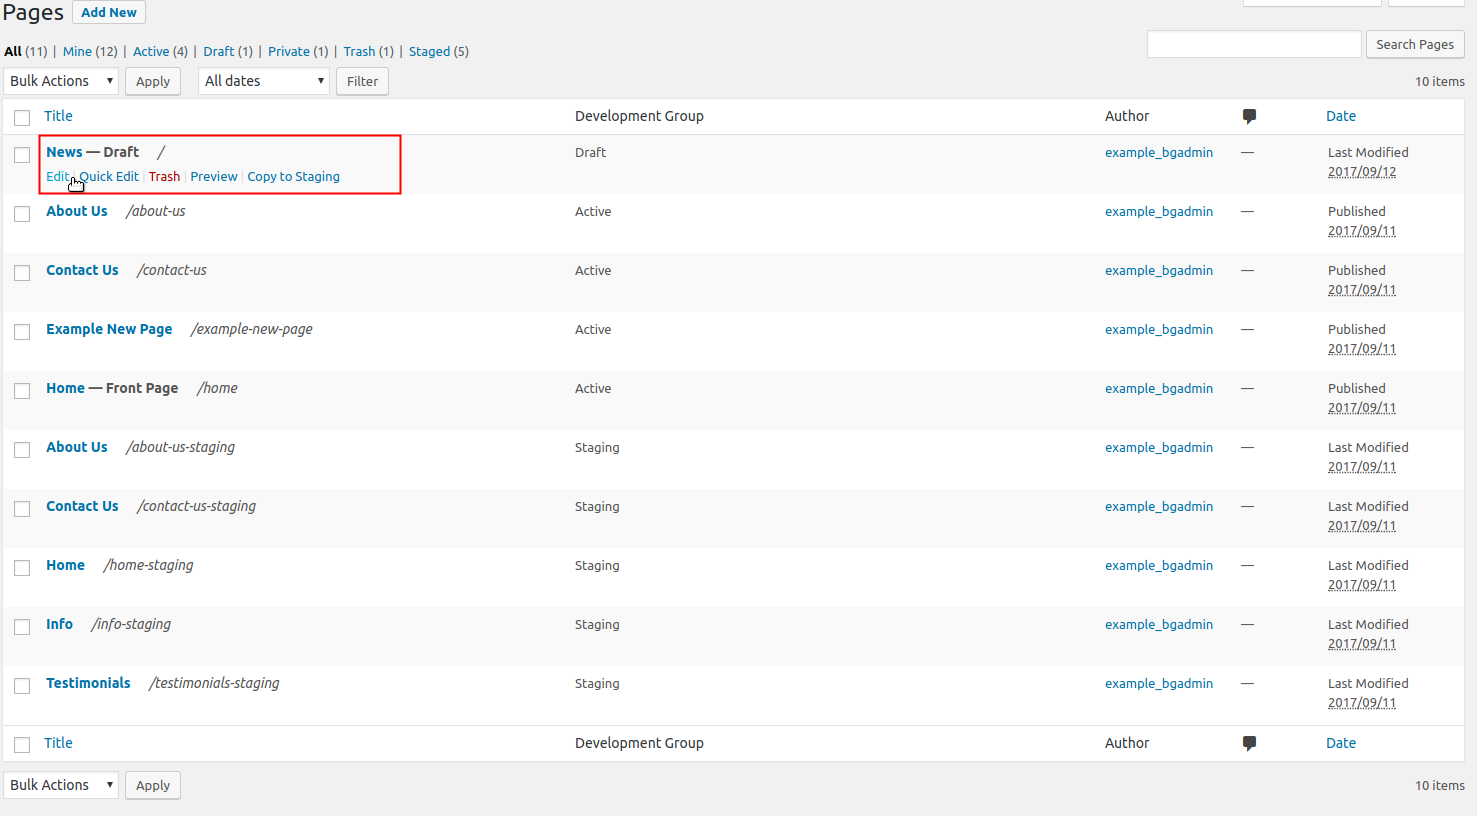The image size is (1477, 816).
Task: Show only Draft (1) pages
Action: coord(218,51)
